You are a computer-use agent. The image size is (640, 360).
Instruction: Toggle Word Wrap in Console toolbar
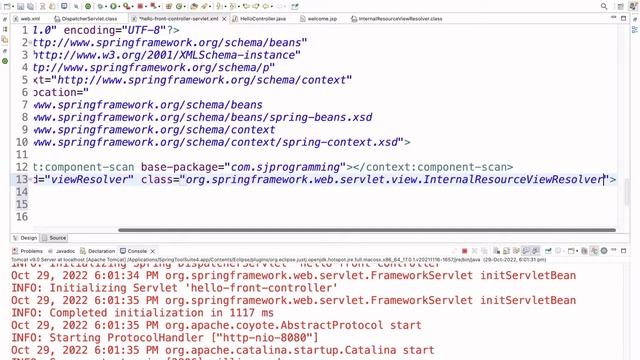[516, 251]
